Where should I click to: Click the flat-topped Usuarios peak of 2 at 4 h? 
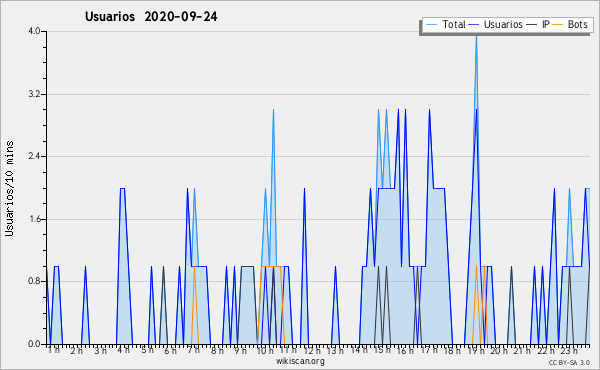point(122,188)
